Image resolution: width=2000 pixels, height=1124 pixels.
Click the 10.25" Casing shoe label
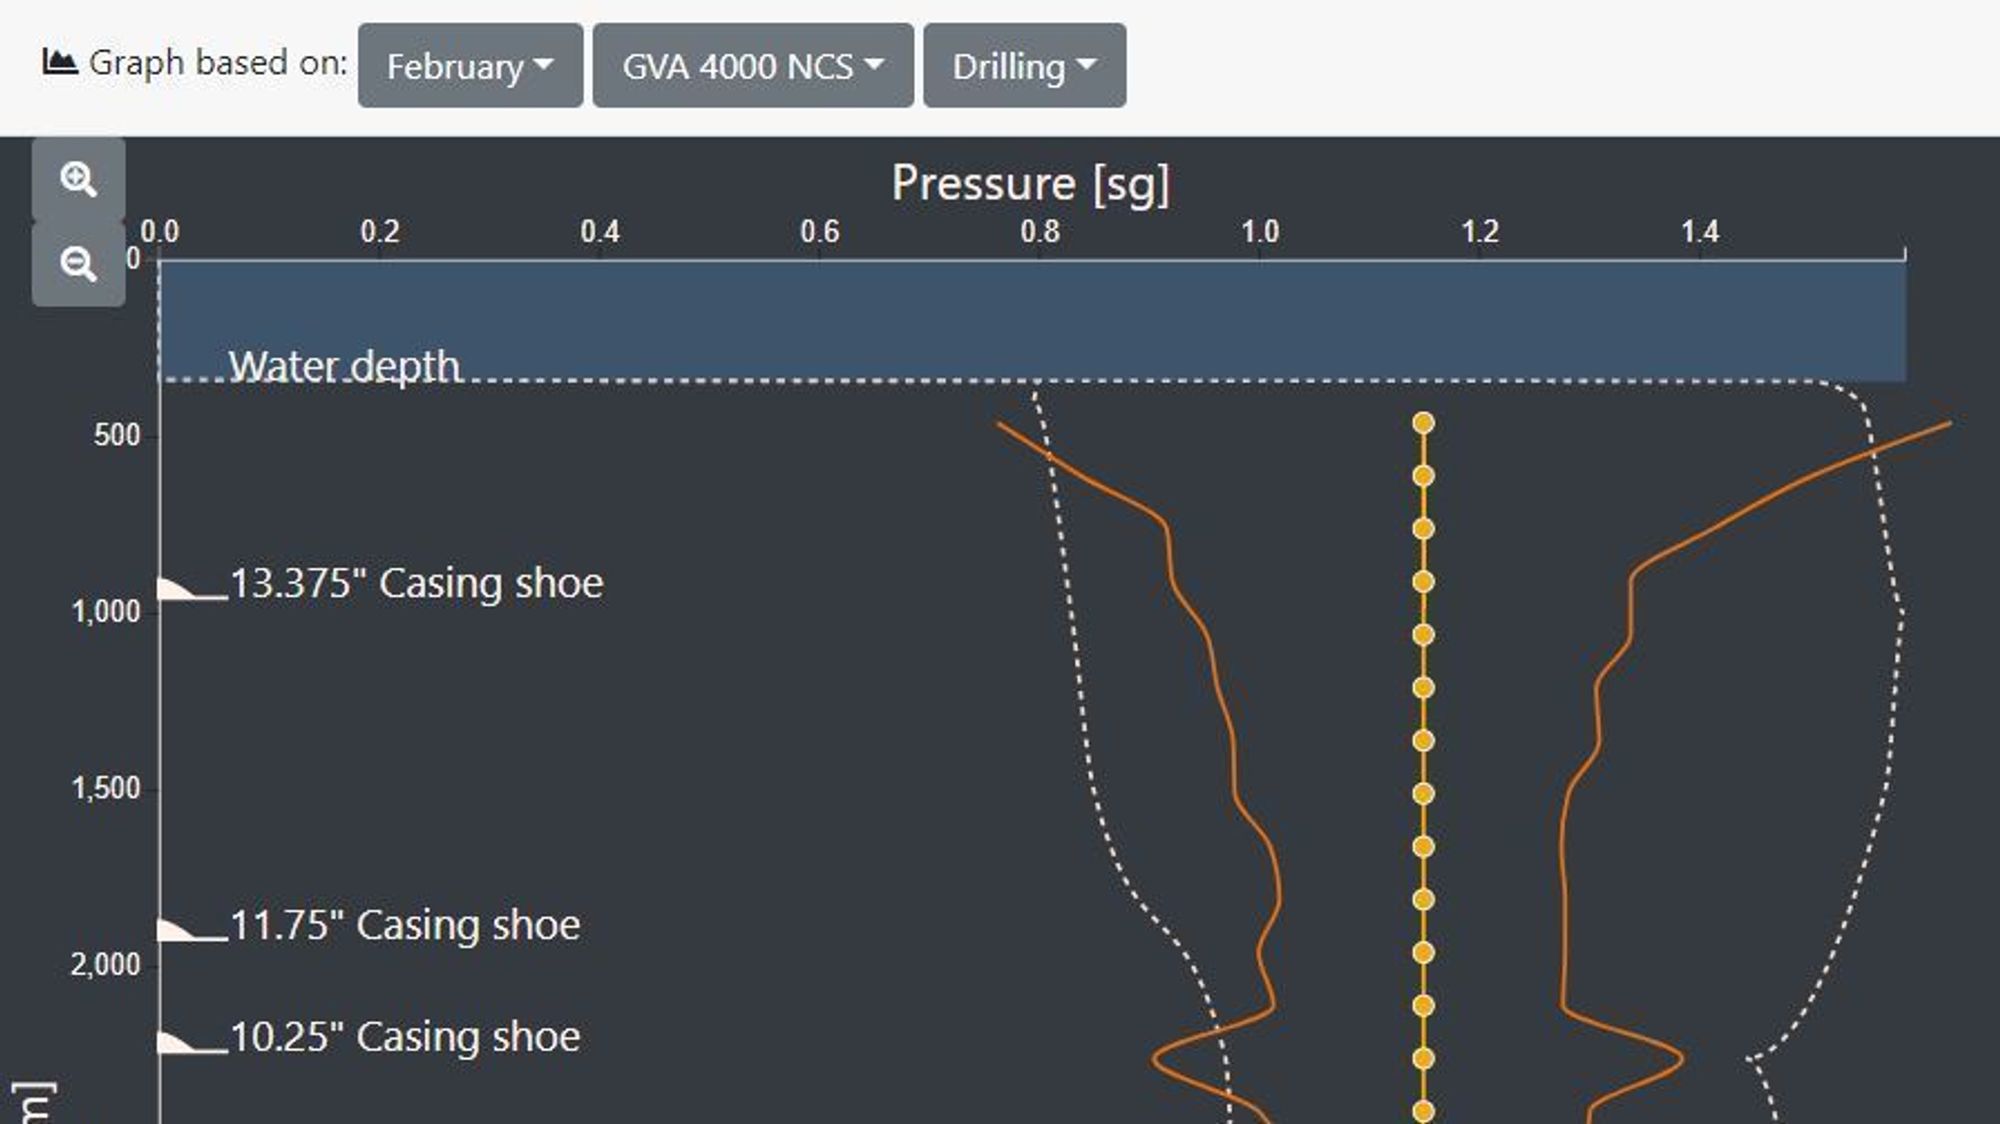coord(405,1037)
